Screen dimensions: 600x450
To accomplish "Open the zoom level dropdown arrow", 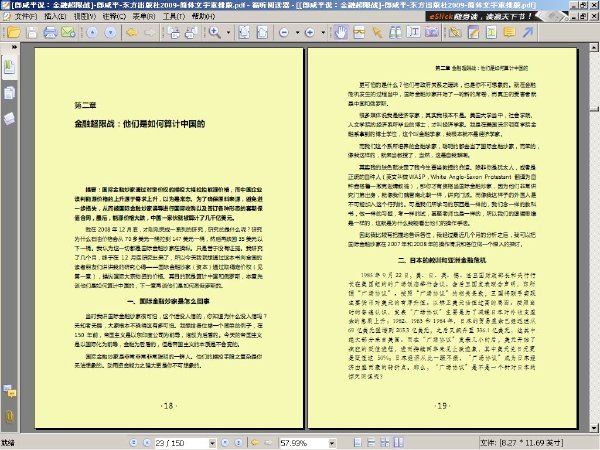I will (x=332, y=443).
